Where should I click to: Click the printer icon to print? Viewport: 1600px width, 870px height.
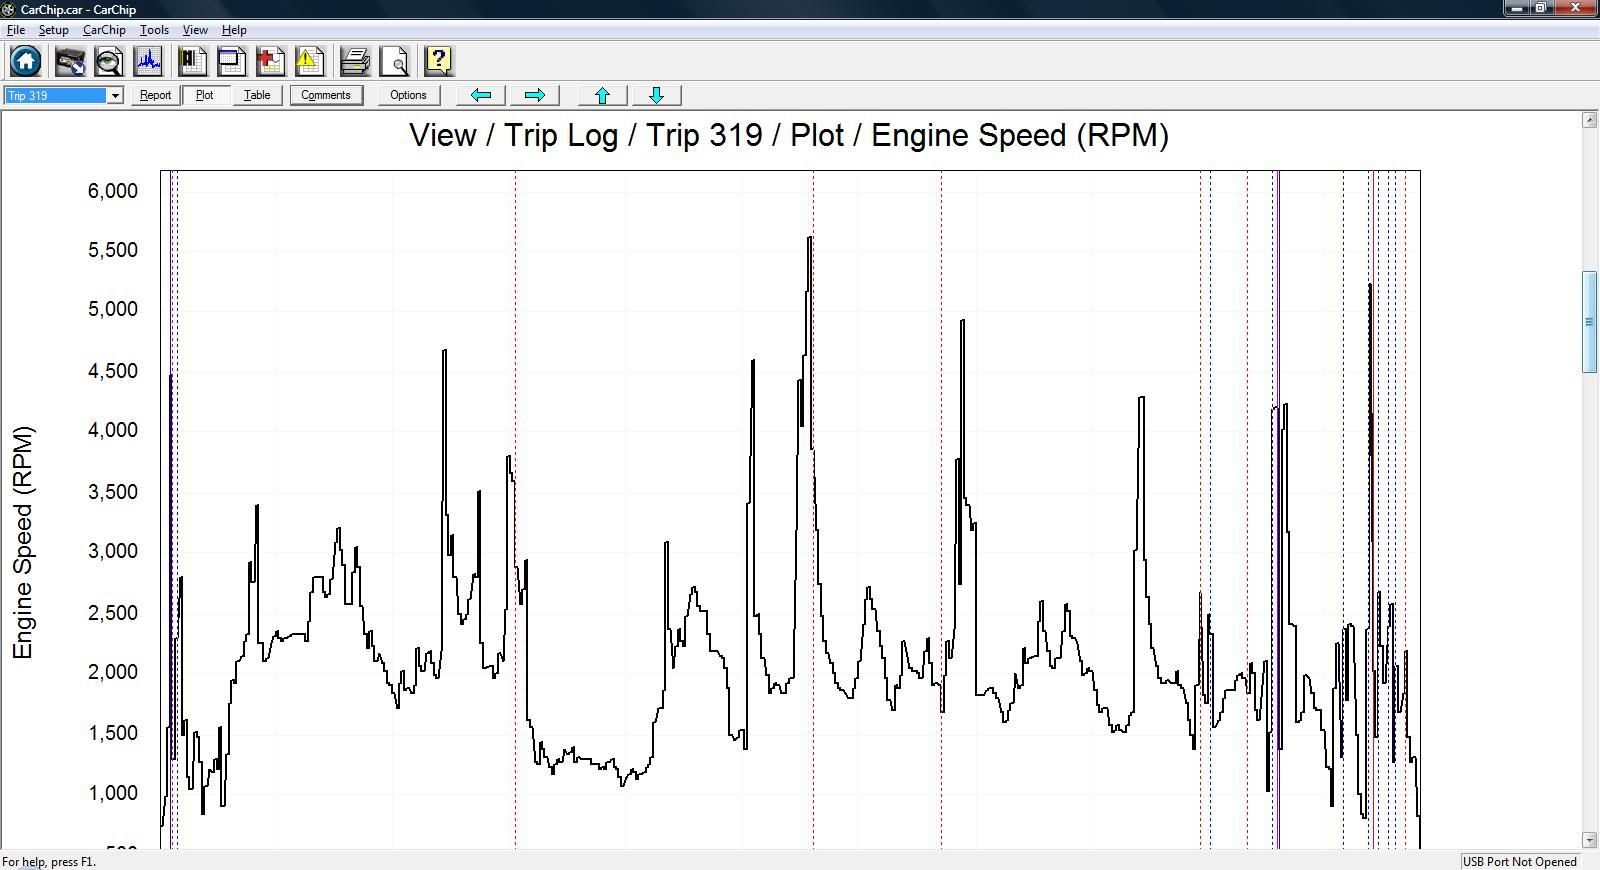click(354, 62)
